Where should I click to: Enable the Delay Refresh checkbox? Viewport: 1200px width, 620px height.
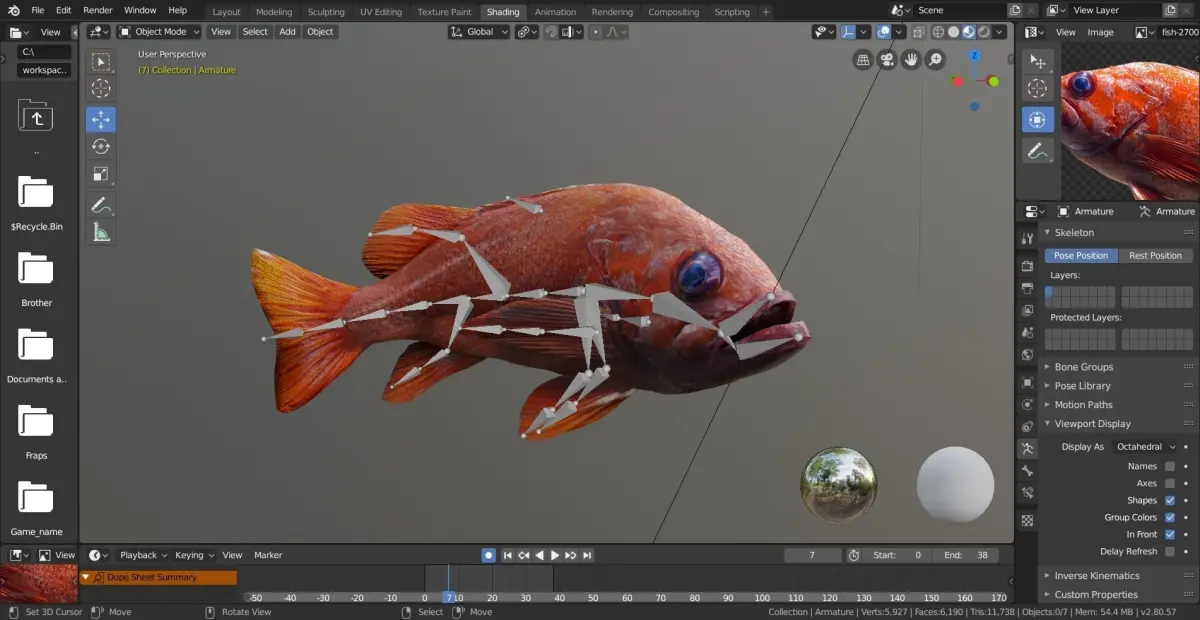click(x=1170, y=551)
